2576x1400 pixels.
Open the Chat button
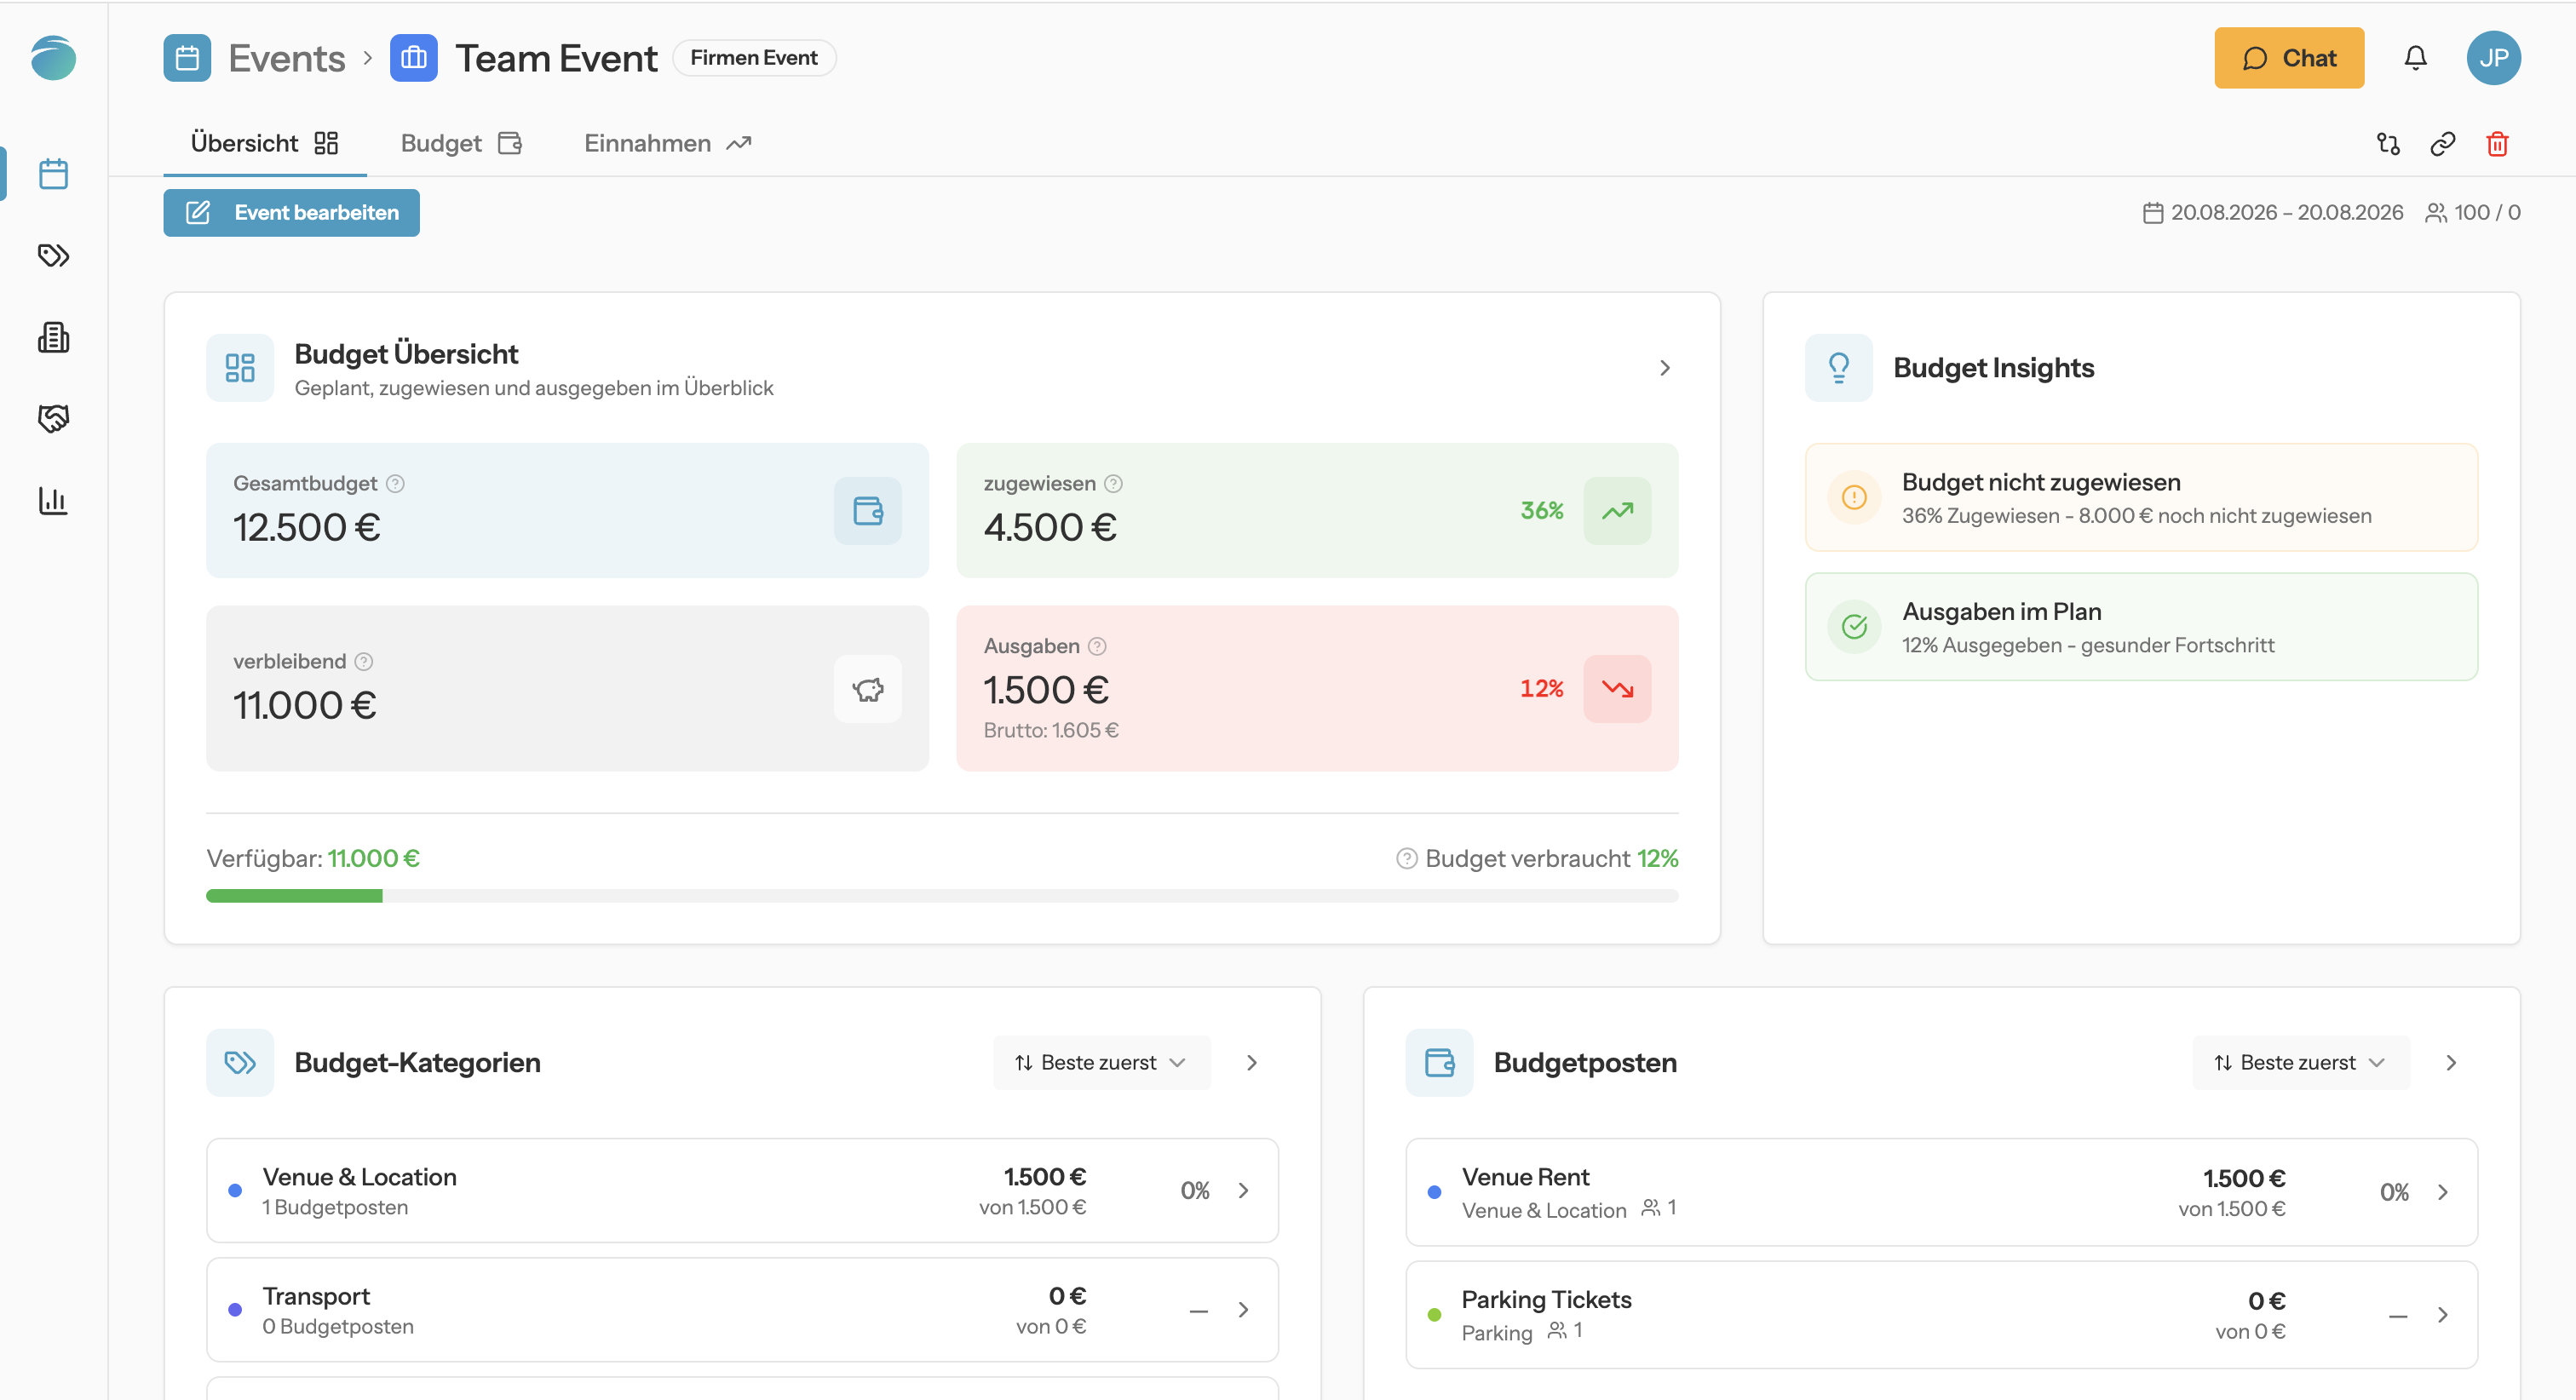pyautogui.click(x=2289, y=58)
